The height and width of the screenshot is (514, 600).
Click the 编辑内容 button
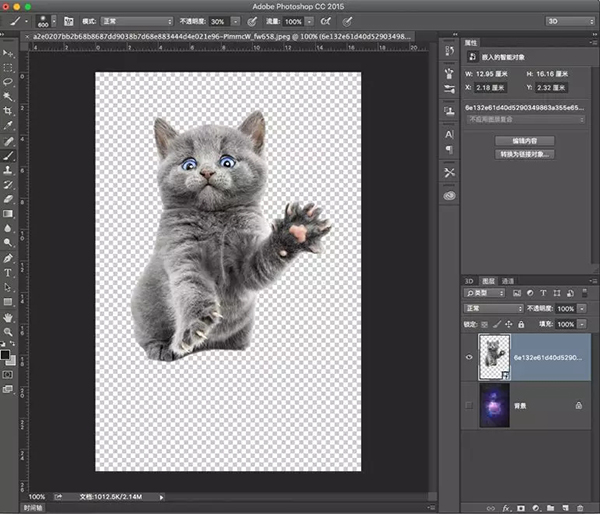click(x=525, y=141)
